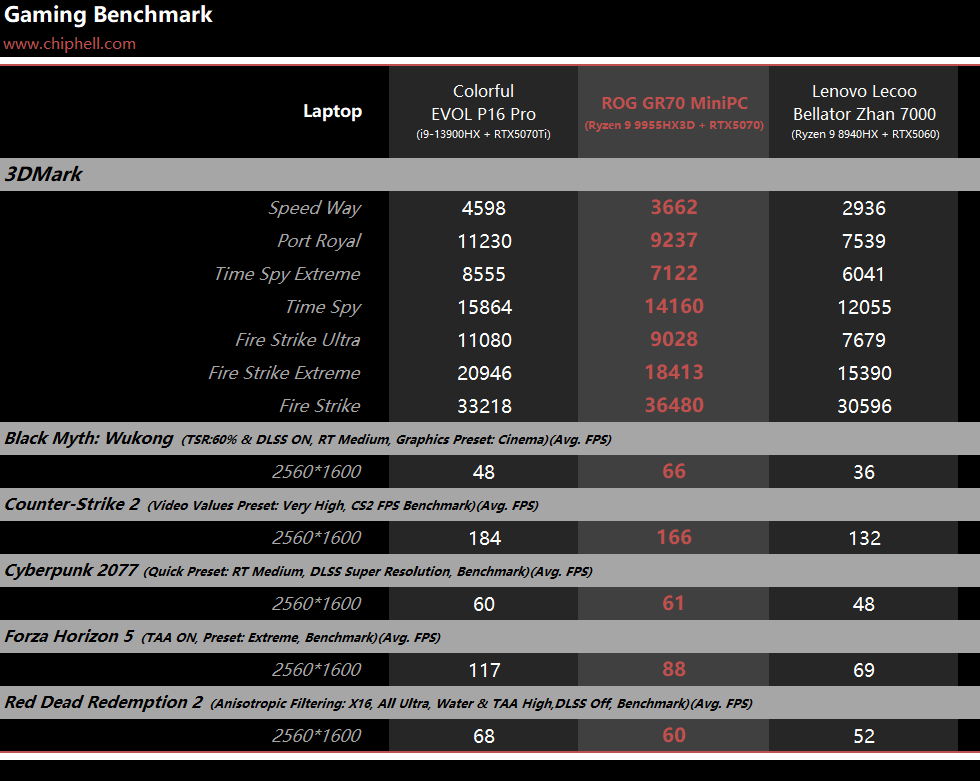Viewport: 980px width, 781px height.
Task: Select ROG GR70 MiniPC column header
Action: [674, 112]
